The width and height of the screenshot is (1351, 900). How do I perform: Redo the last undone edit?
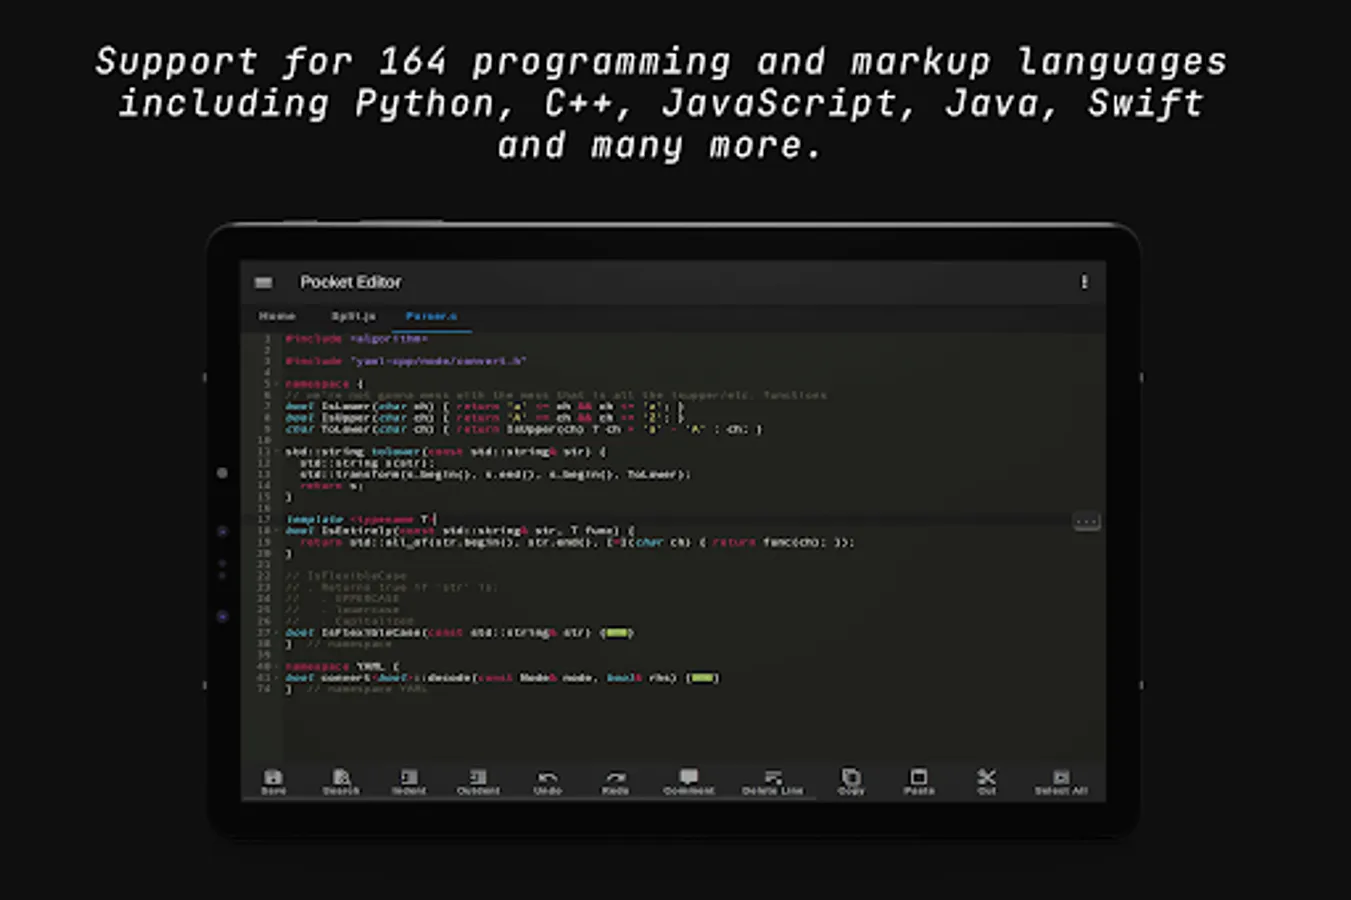click(615, 782)
